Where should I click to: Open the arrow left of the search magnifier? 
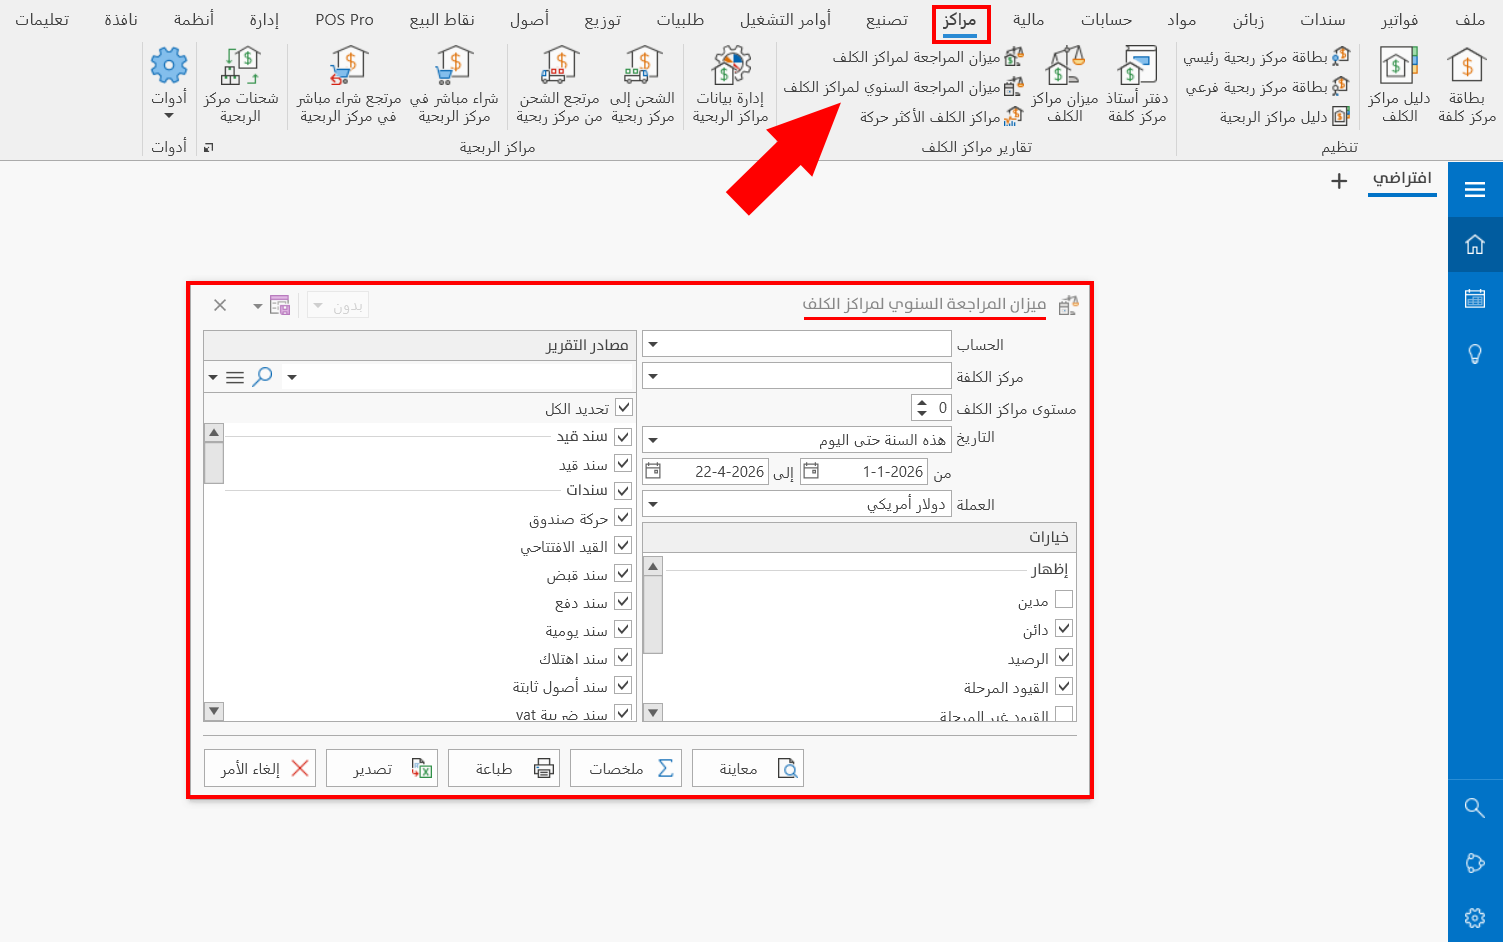tap(292, 377)
